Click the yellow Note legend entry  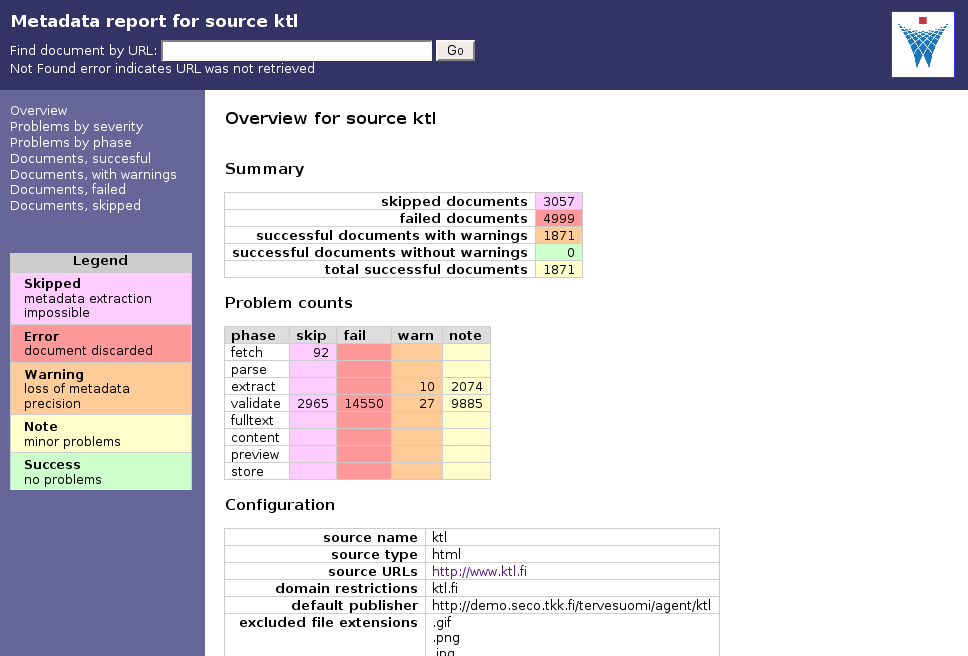(x=101, y=434)
